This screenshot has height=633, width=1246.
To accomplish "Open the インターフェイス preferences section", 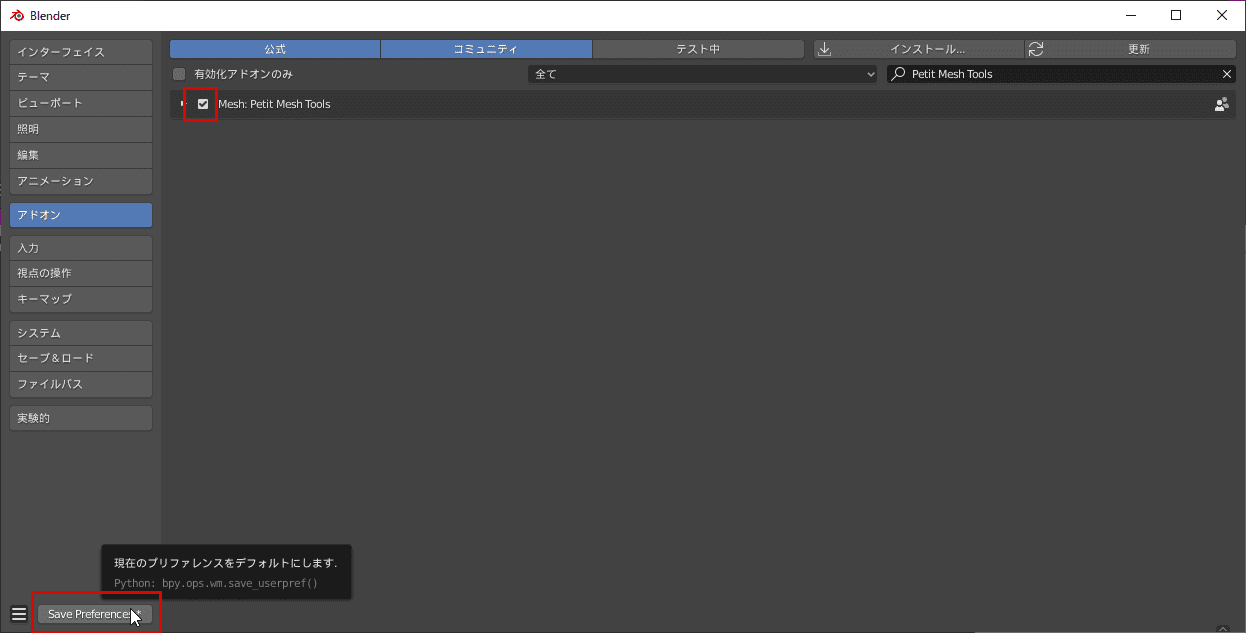I will coord(81,52).
